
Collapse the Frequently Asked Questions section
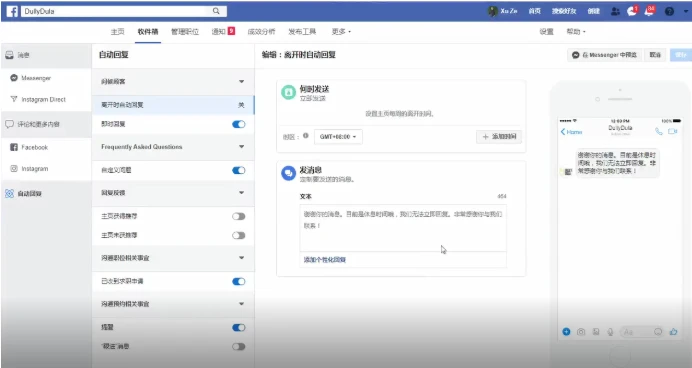241,146
